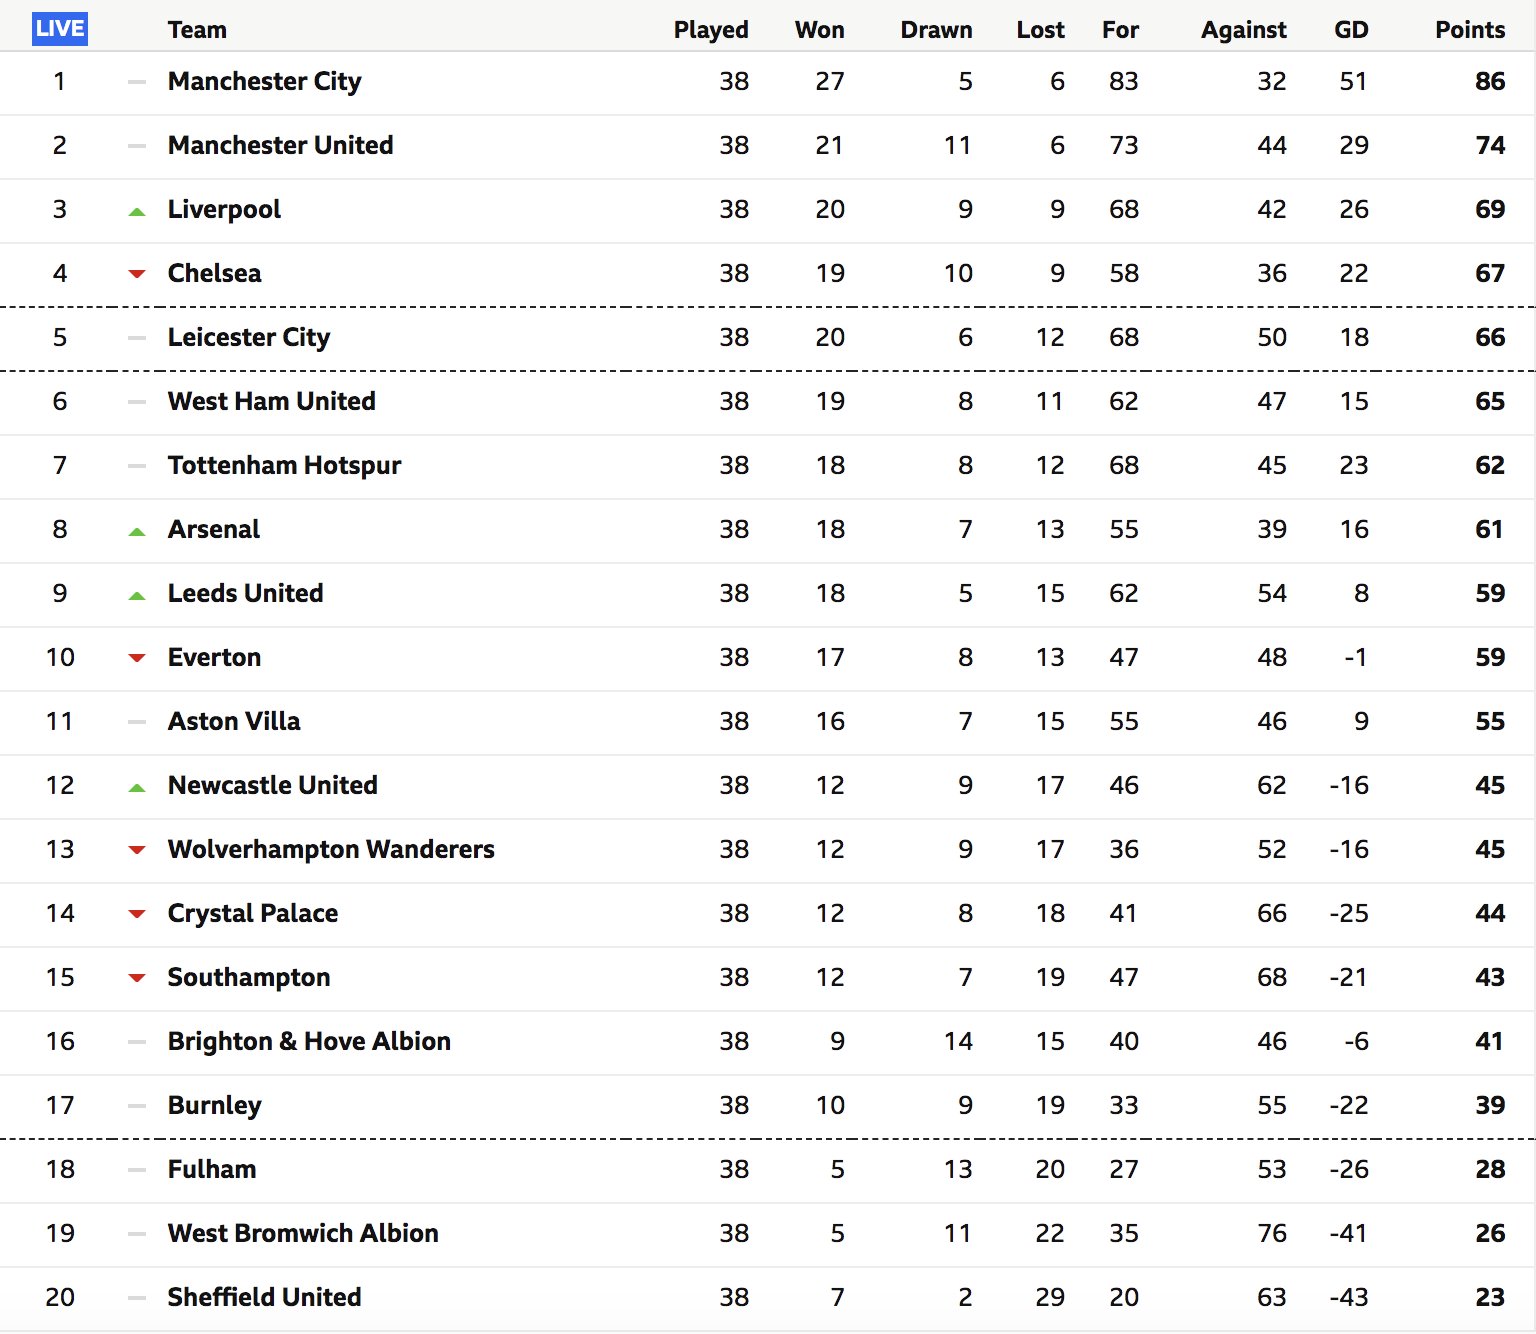Click the Team column header
The height and width of the screenshot is (1334, 1536).
197,30
